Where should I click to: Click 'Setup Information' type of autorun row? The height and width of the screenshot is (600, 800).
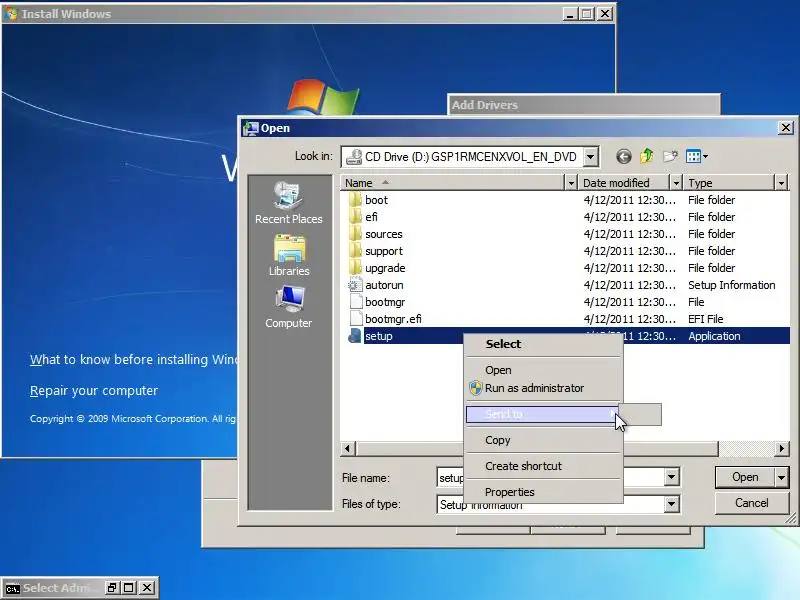tap(732, 285)
